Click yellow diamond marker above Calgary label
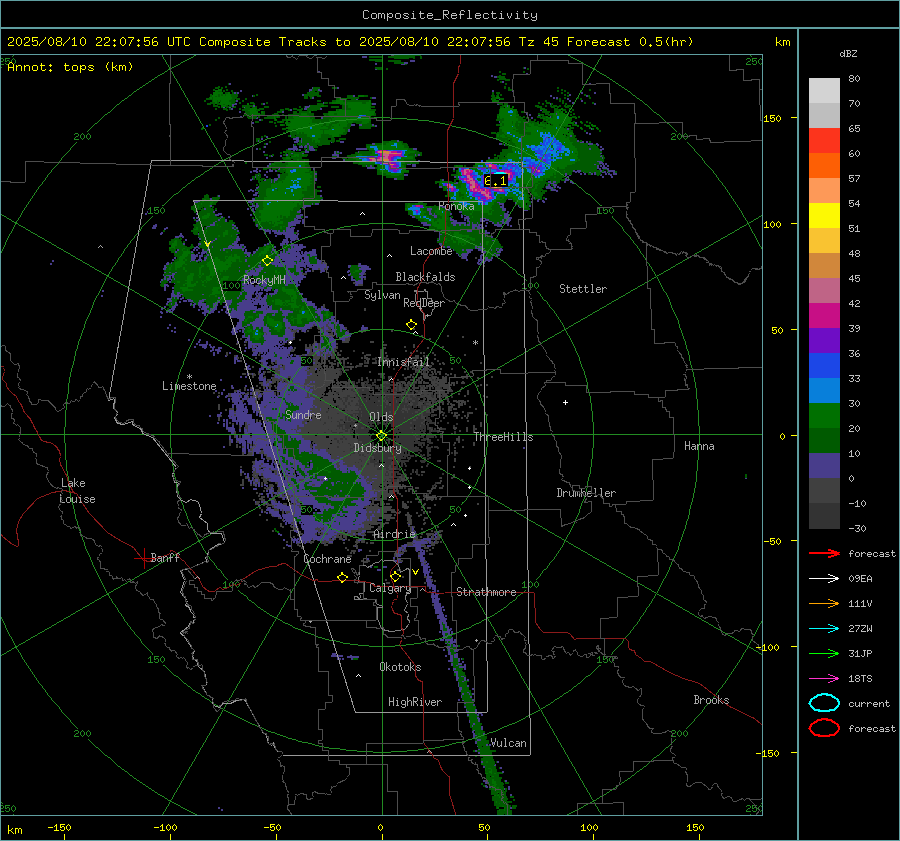This screenshot has height=841, width=900. click(395, 576)
